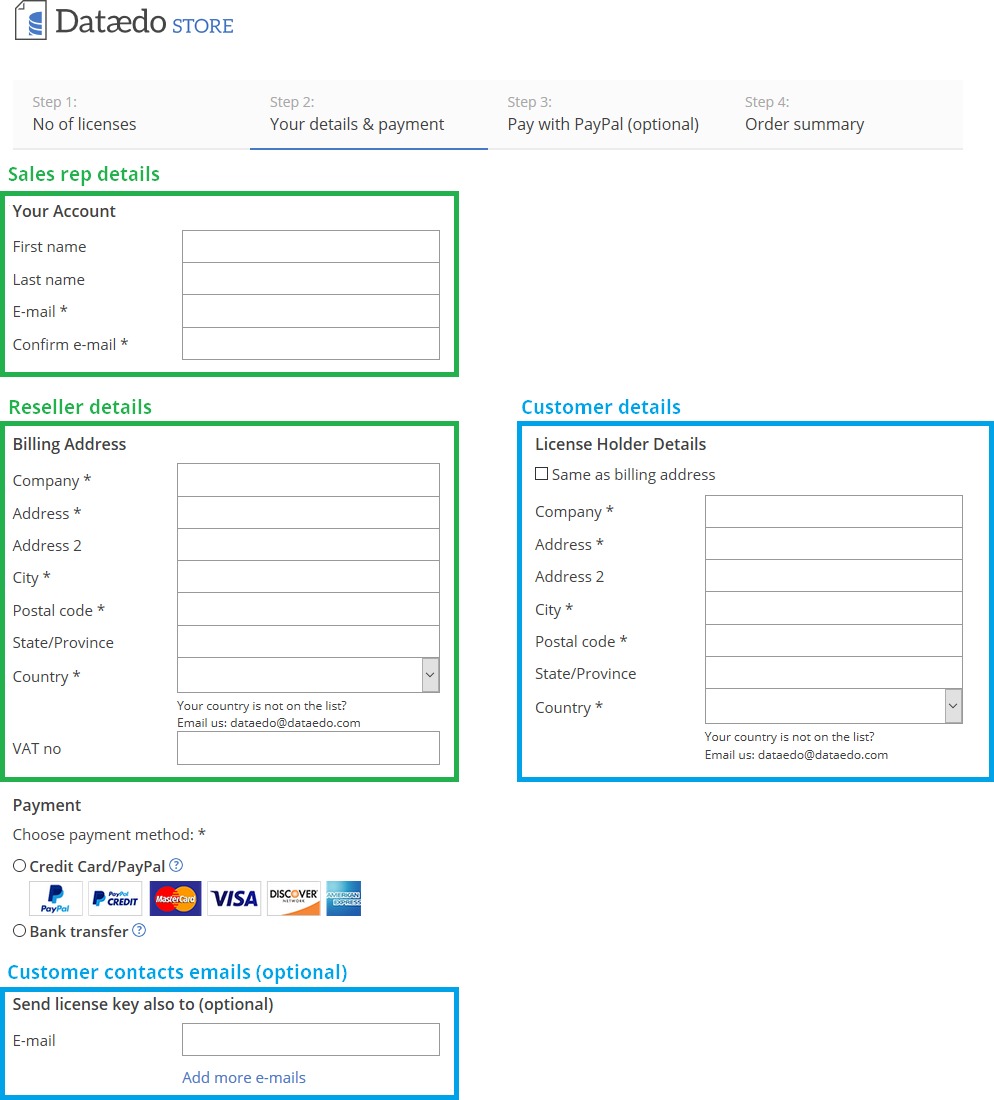Viewport: 994px width, 1100px height.
Task: Go to Step 1 No of licenses
Action: coord(84,115)
